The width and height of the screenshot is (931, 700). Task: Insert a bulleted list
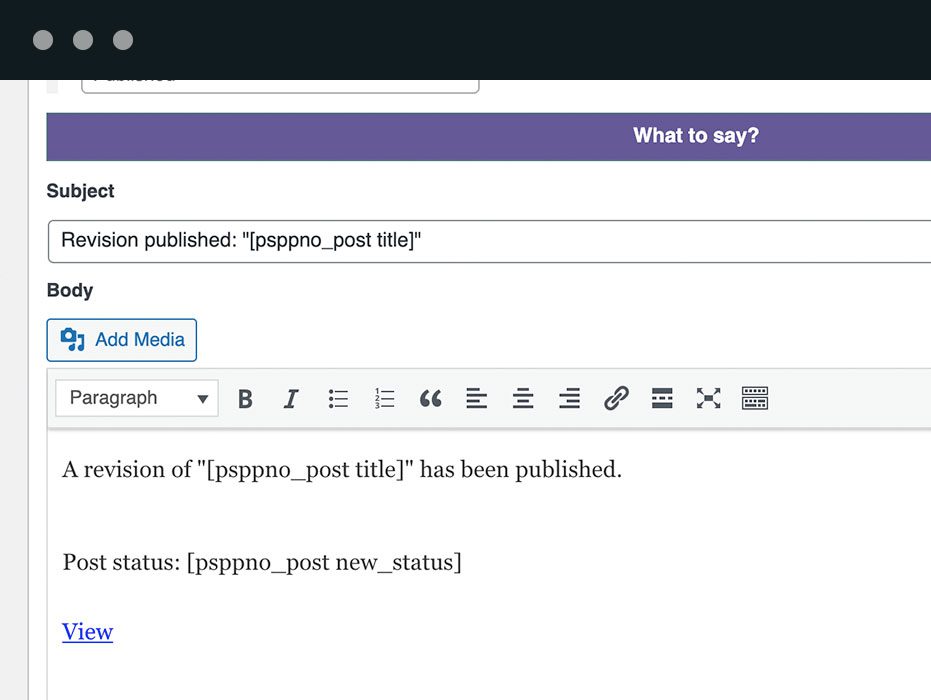(338, 399)
